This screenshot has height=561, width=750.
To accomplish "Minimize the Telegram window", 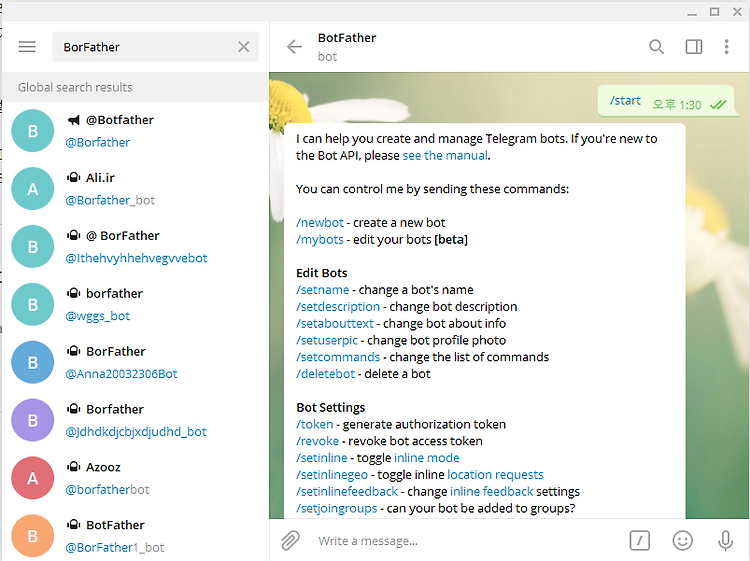I will pos(692,13).
